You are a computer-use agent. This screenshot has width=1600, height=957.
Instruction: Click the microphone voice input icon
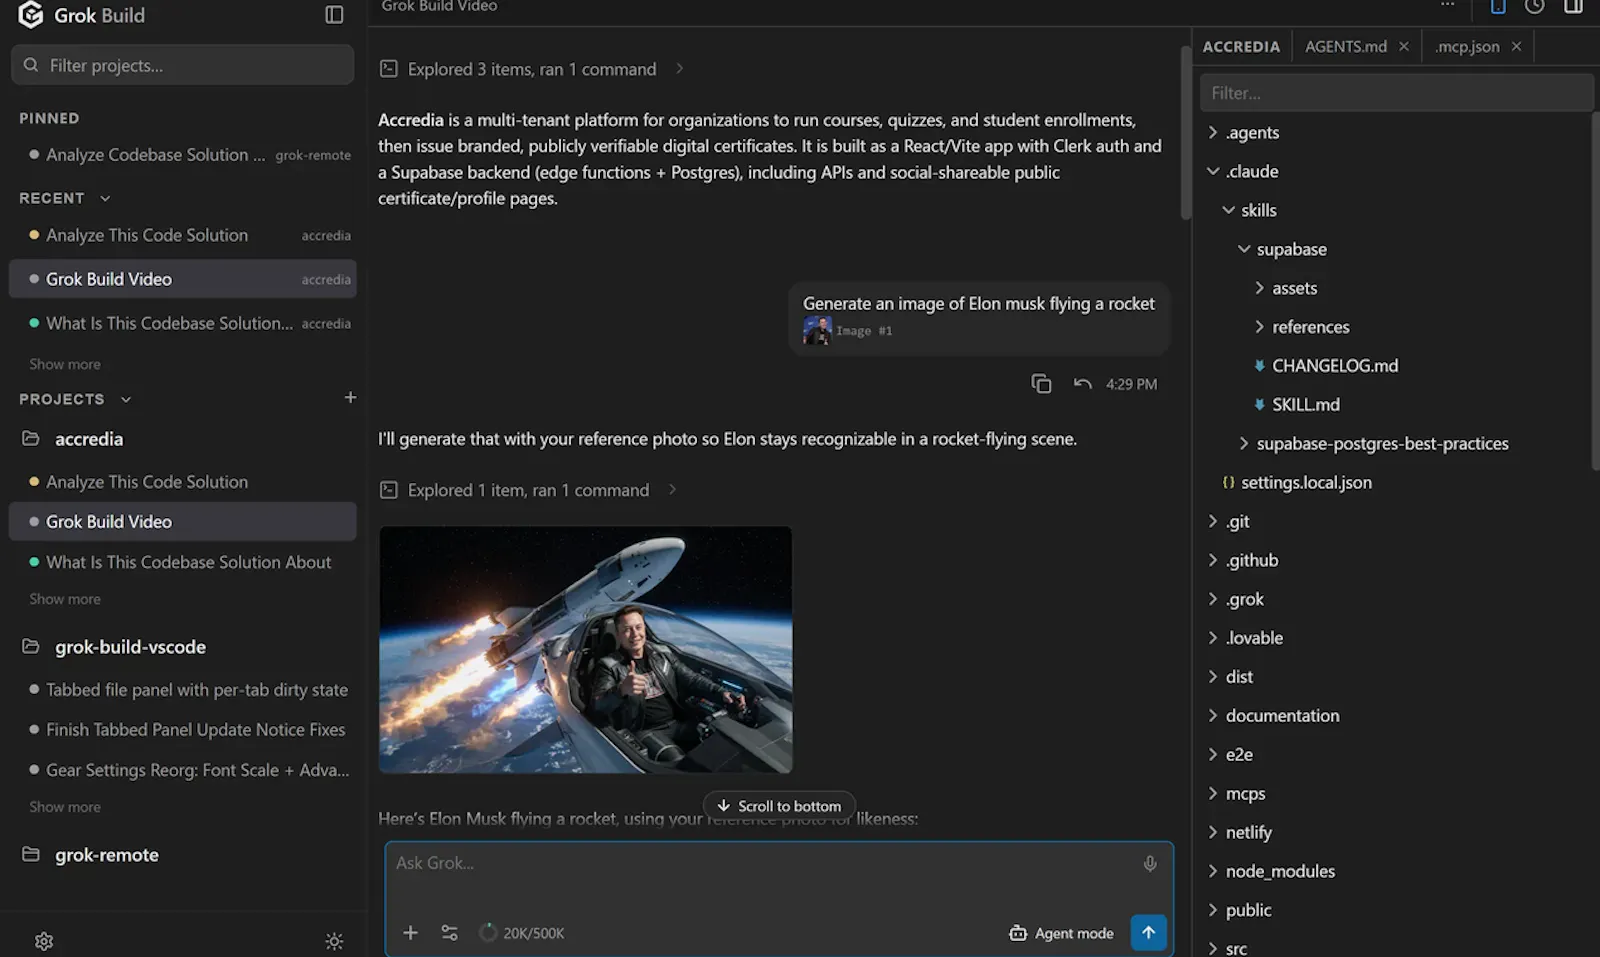click(x=1150, y=863)
